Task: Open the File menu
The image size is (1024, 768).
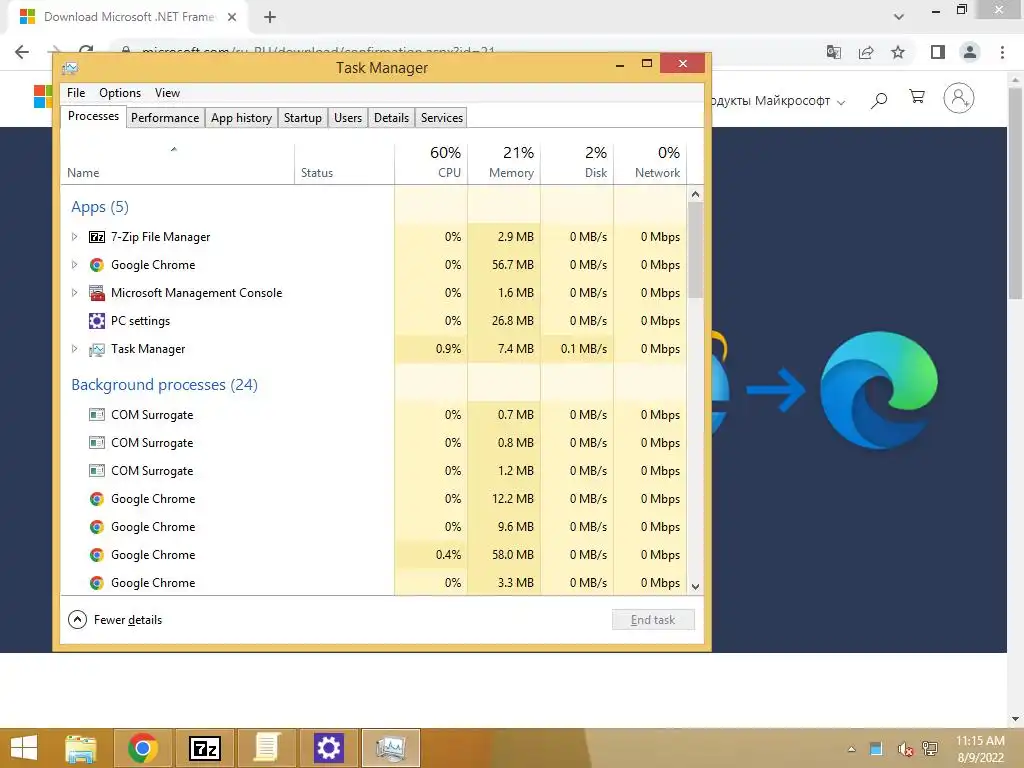Action: 76,93
